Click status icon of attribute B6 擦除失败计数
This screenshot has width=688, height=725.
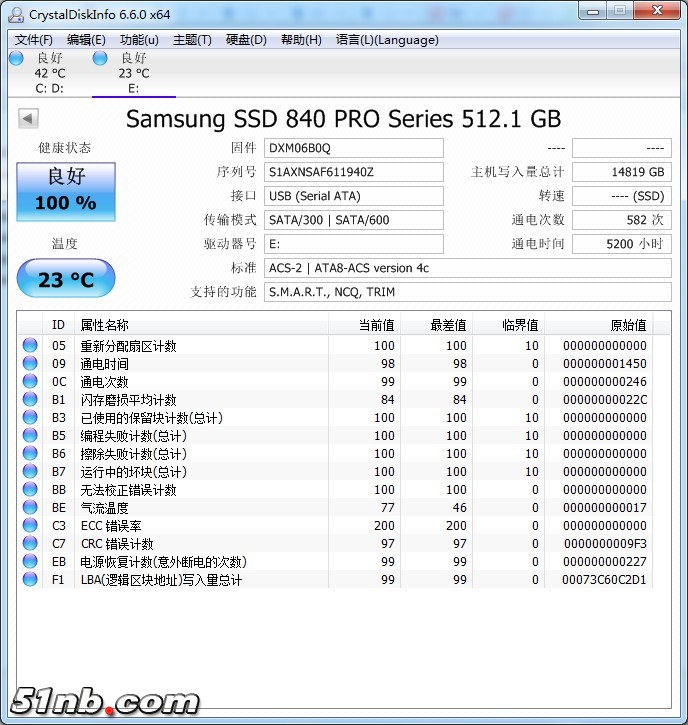(x=30, y=453)
